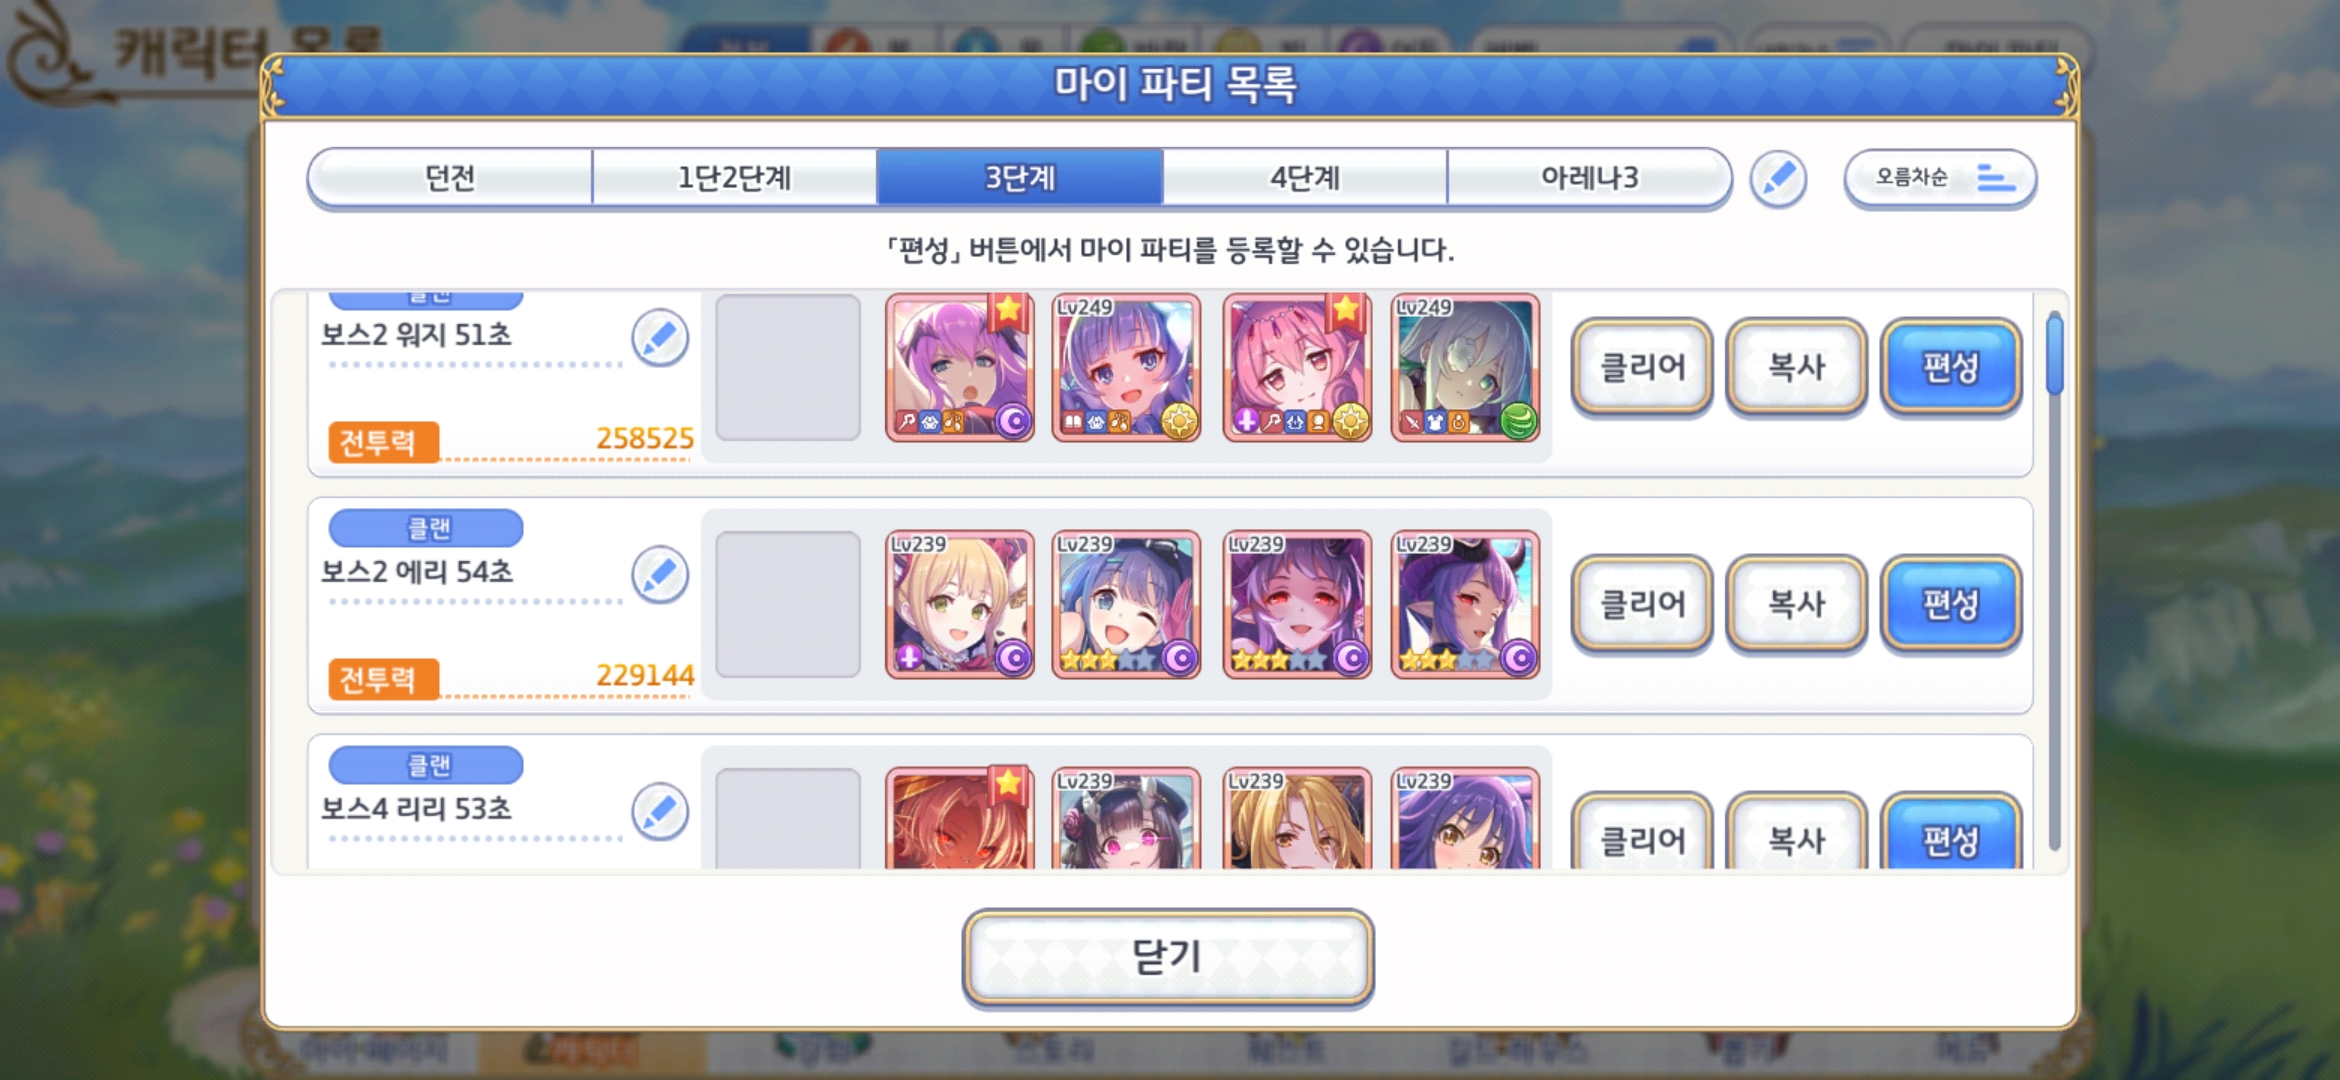Select pink-haired character in first party

coord(1297,368)
